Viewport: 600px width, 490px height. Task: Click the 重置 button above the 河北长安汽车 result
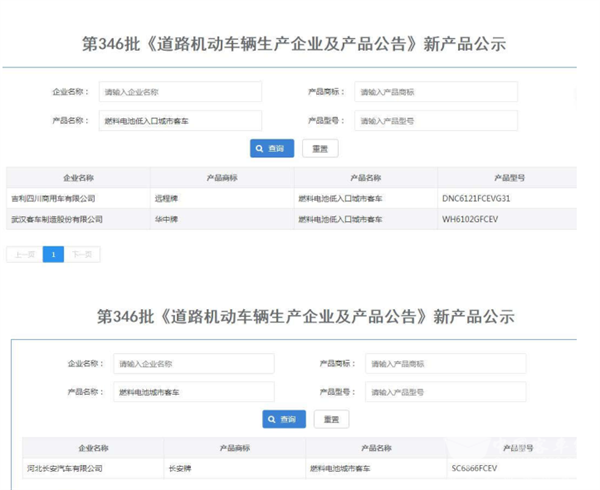tap(332, 419)
